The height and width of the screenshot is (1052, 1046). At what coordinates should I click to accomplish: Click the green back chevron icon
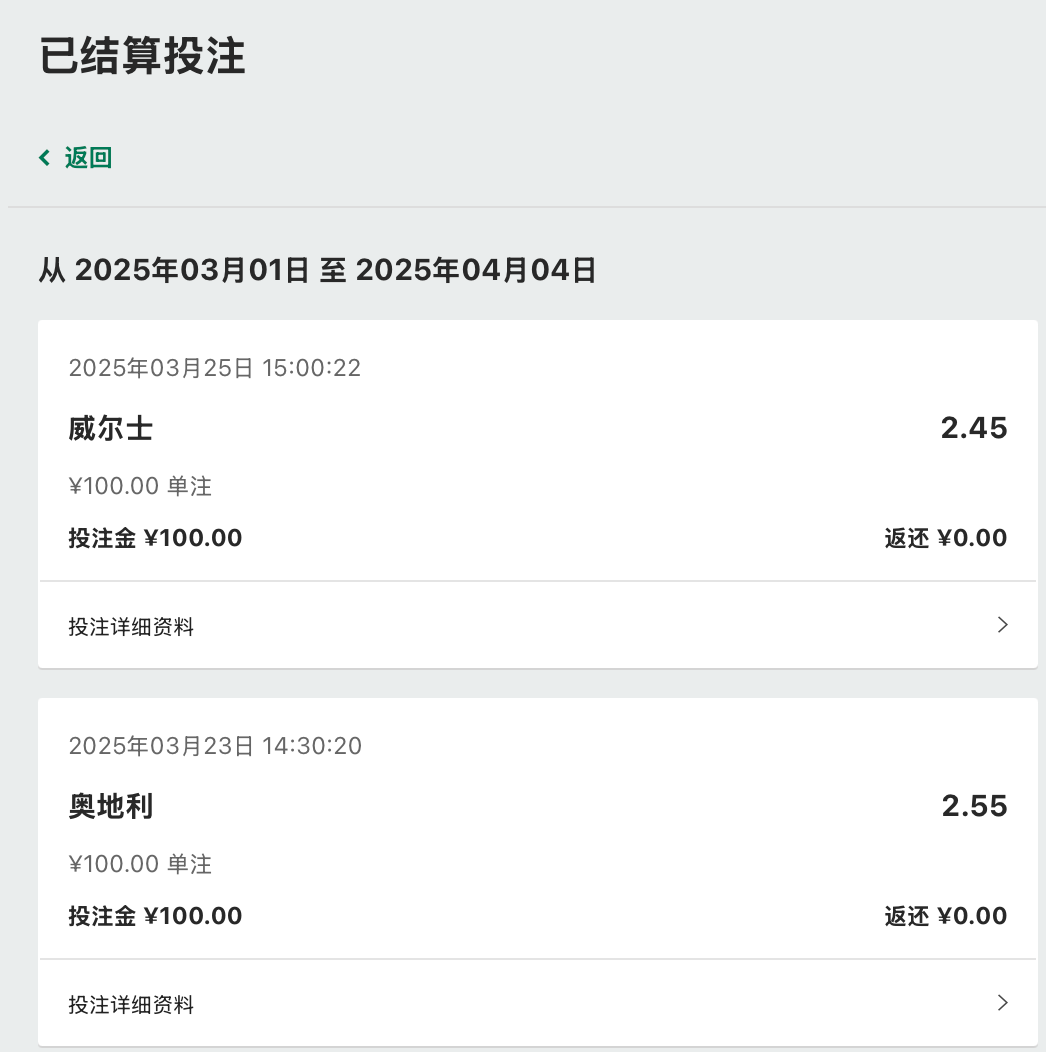tap(44, 157)
